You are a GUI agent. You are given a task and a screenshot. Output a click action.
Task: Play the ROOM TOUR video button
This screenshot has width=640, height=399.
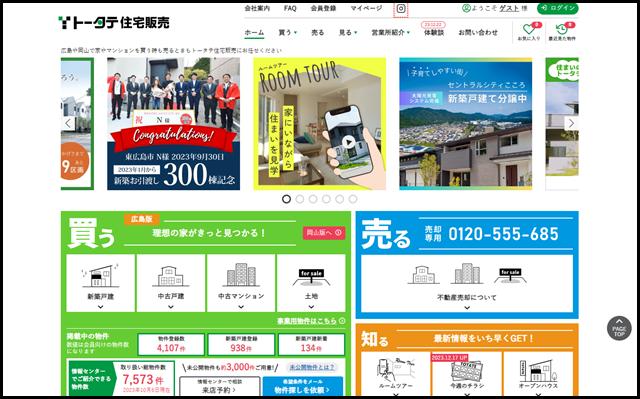coord(348,142)
